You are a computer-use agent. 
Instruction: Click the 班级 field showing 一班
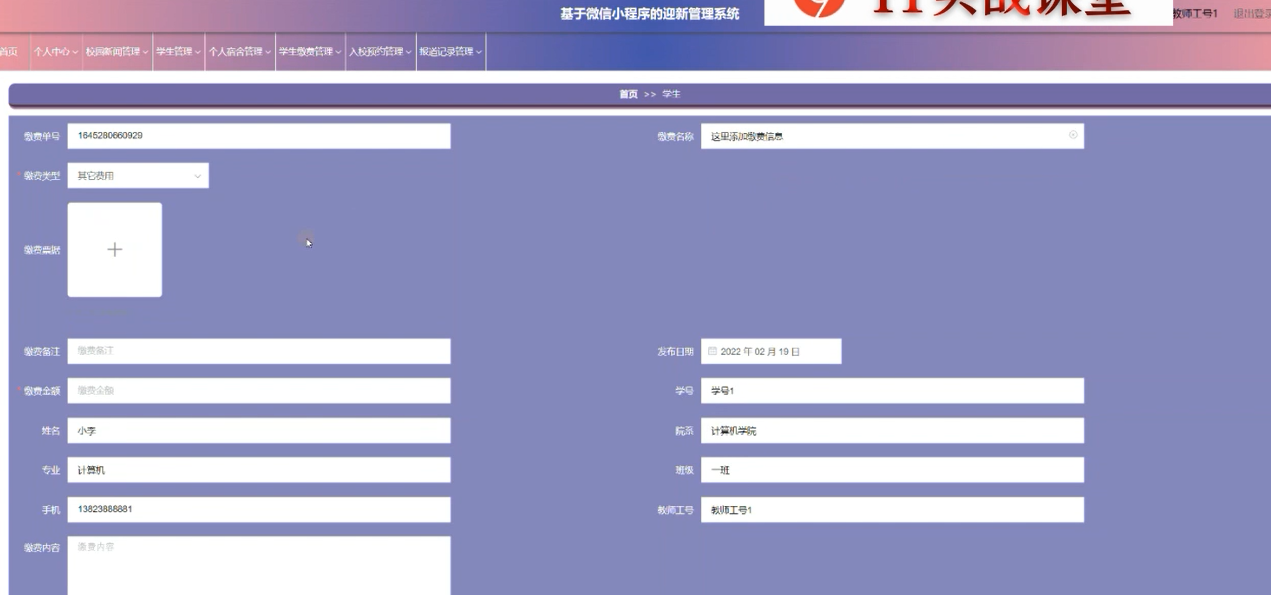892,470
